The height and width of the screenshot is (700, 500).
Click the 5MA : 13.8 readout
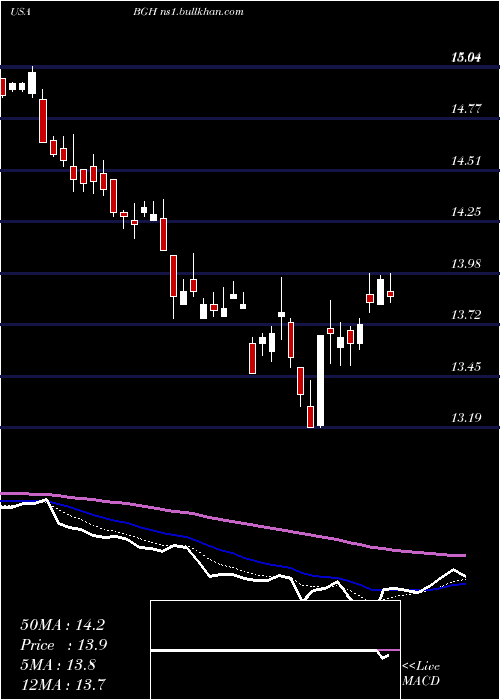coord(58,665)
